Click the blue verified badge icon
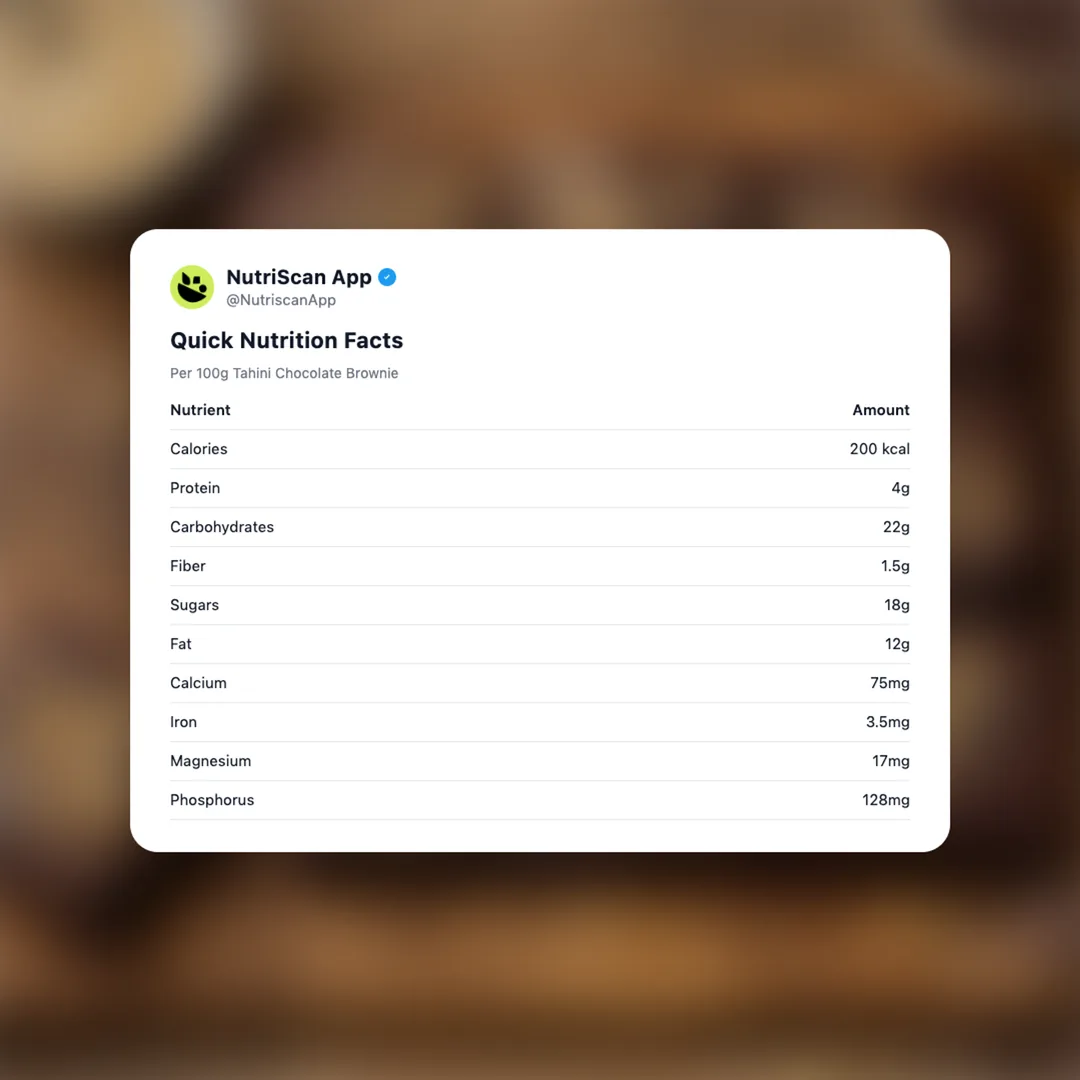The image size is (1080, 1080). point(387,277)
